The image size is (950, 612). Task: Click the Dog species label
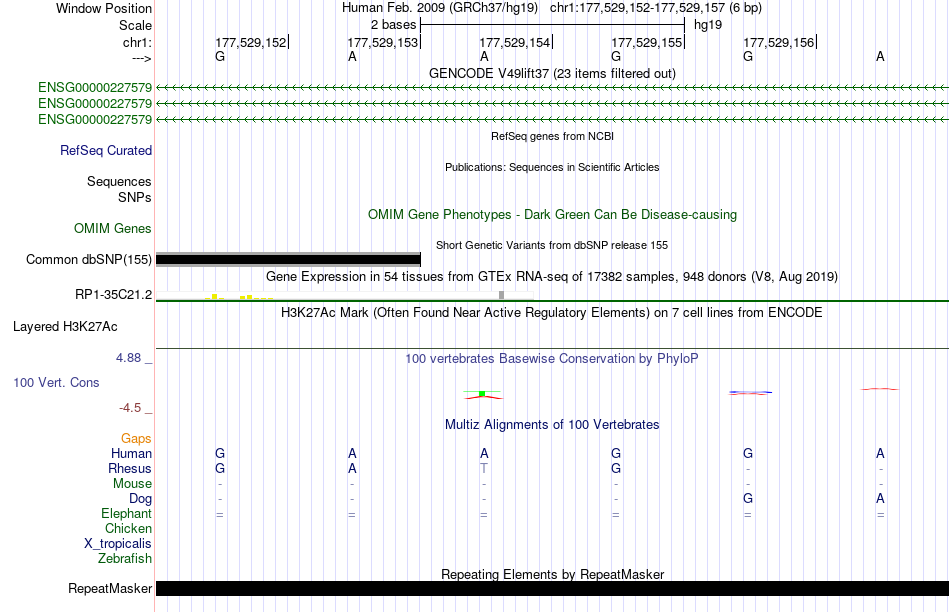[141, 499]
